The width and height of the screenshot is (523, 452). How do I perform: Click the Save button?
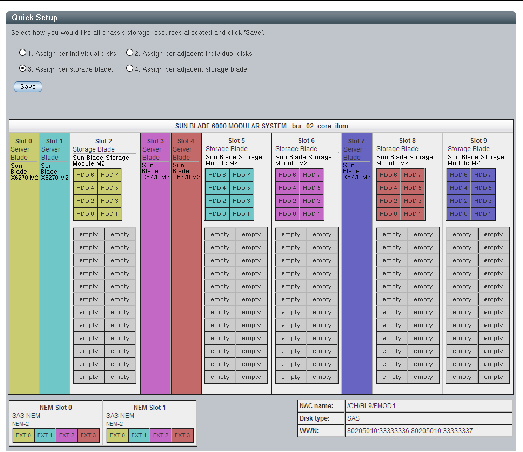28,86
